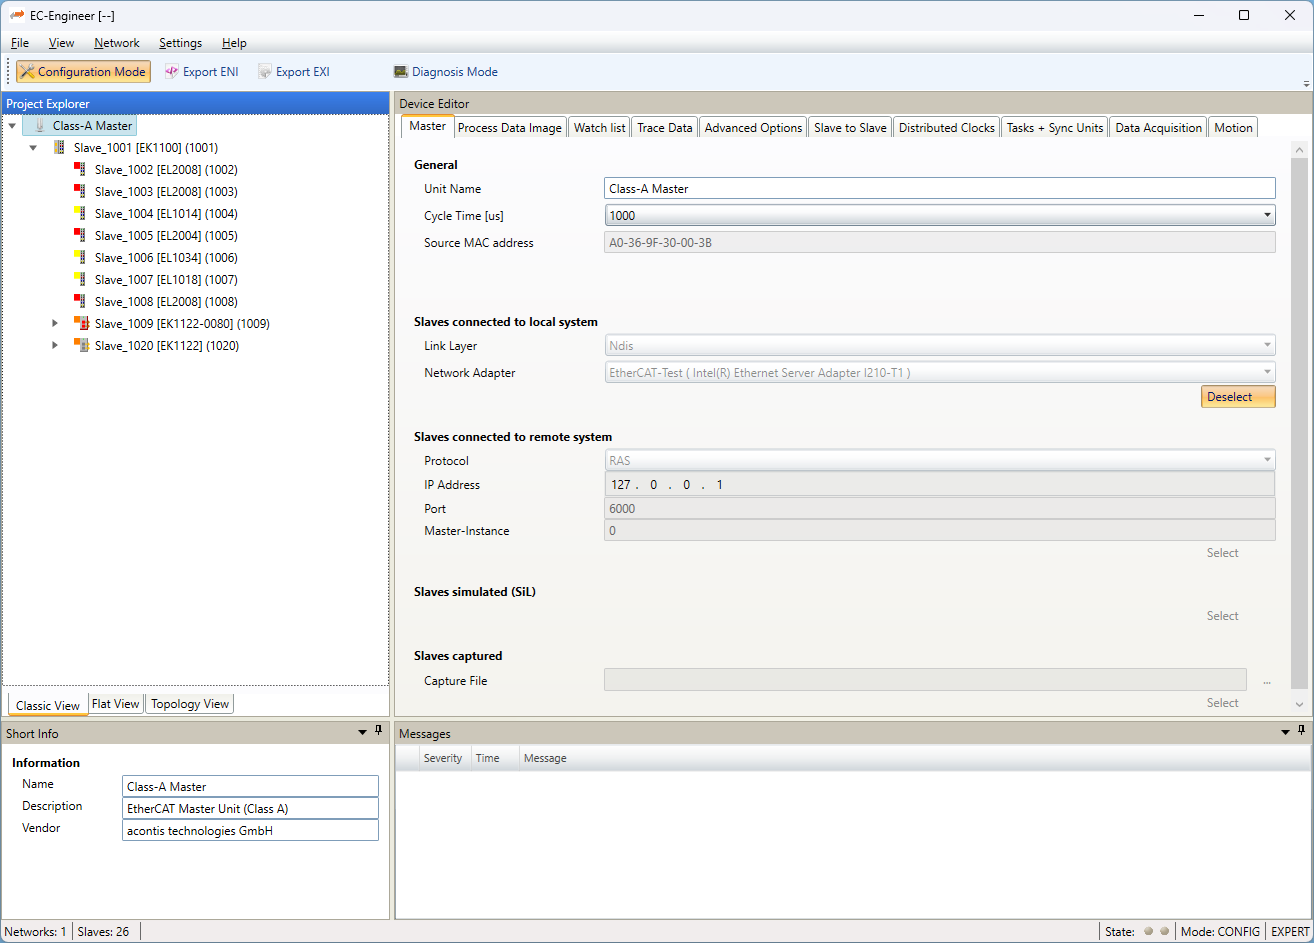Click the Export EXI icon
1314x943 pixels.
[265, 72]
